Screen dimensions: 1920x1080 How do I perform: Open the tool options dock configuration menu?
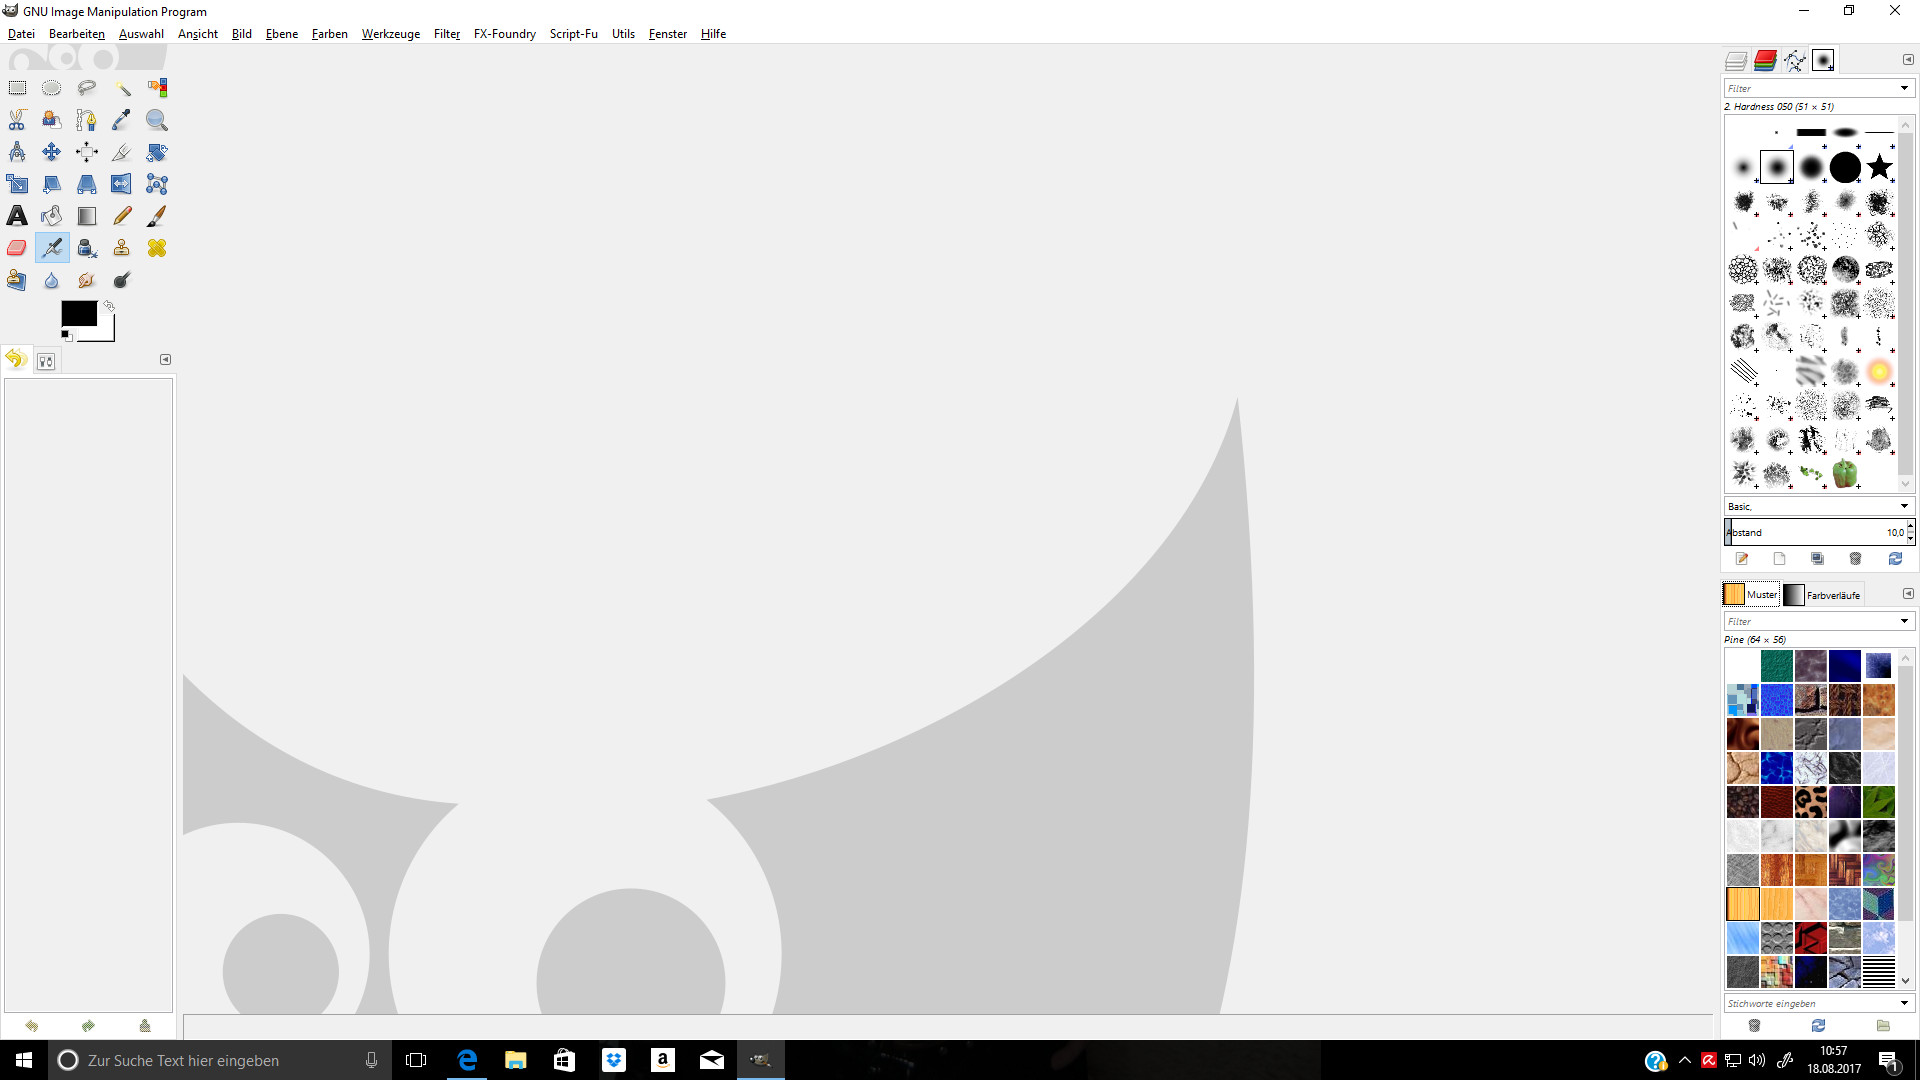click(x=166, y=360)
